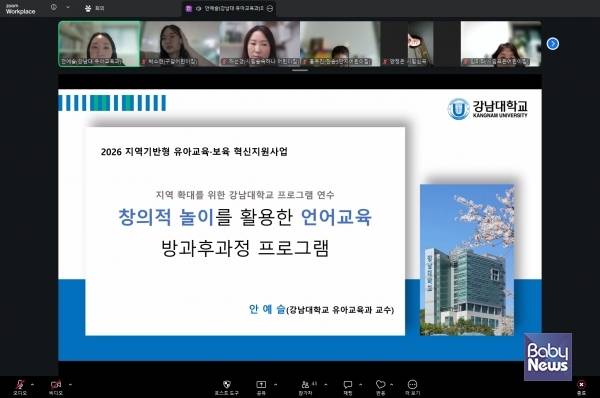Click the purple sharing indicator icon

click(x=189, y=8)
